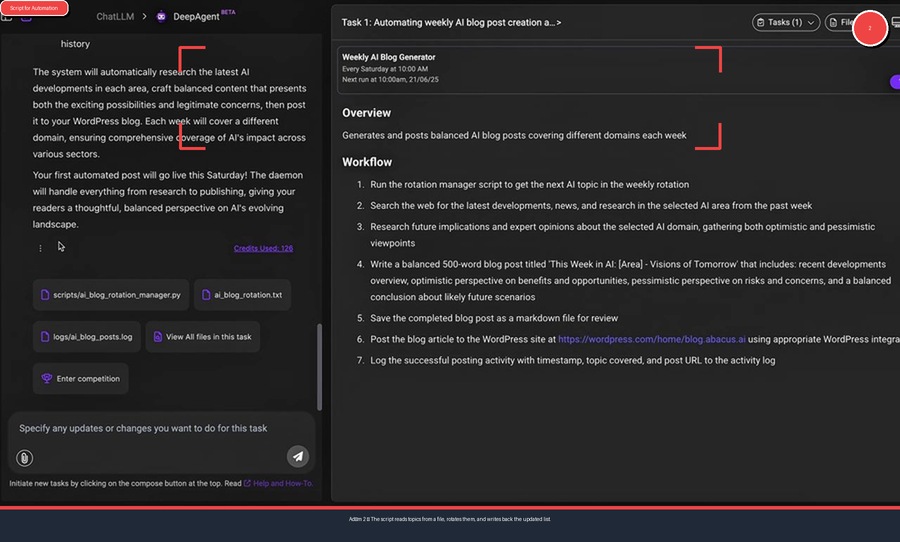Image resolution: width=900 pixels, height=542 pixels.
Task: Click the trophy icon on Enter competition
Action: tap(46, 379)
